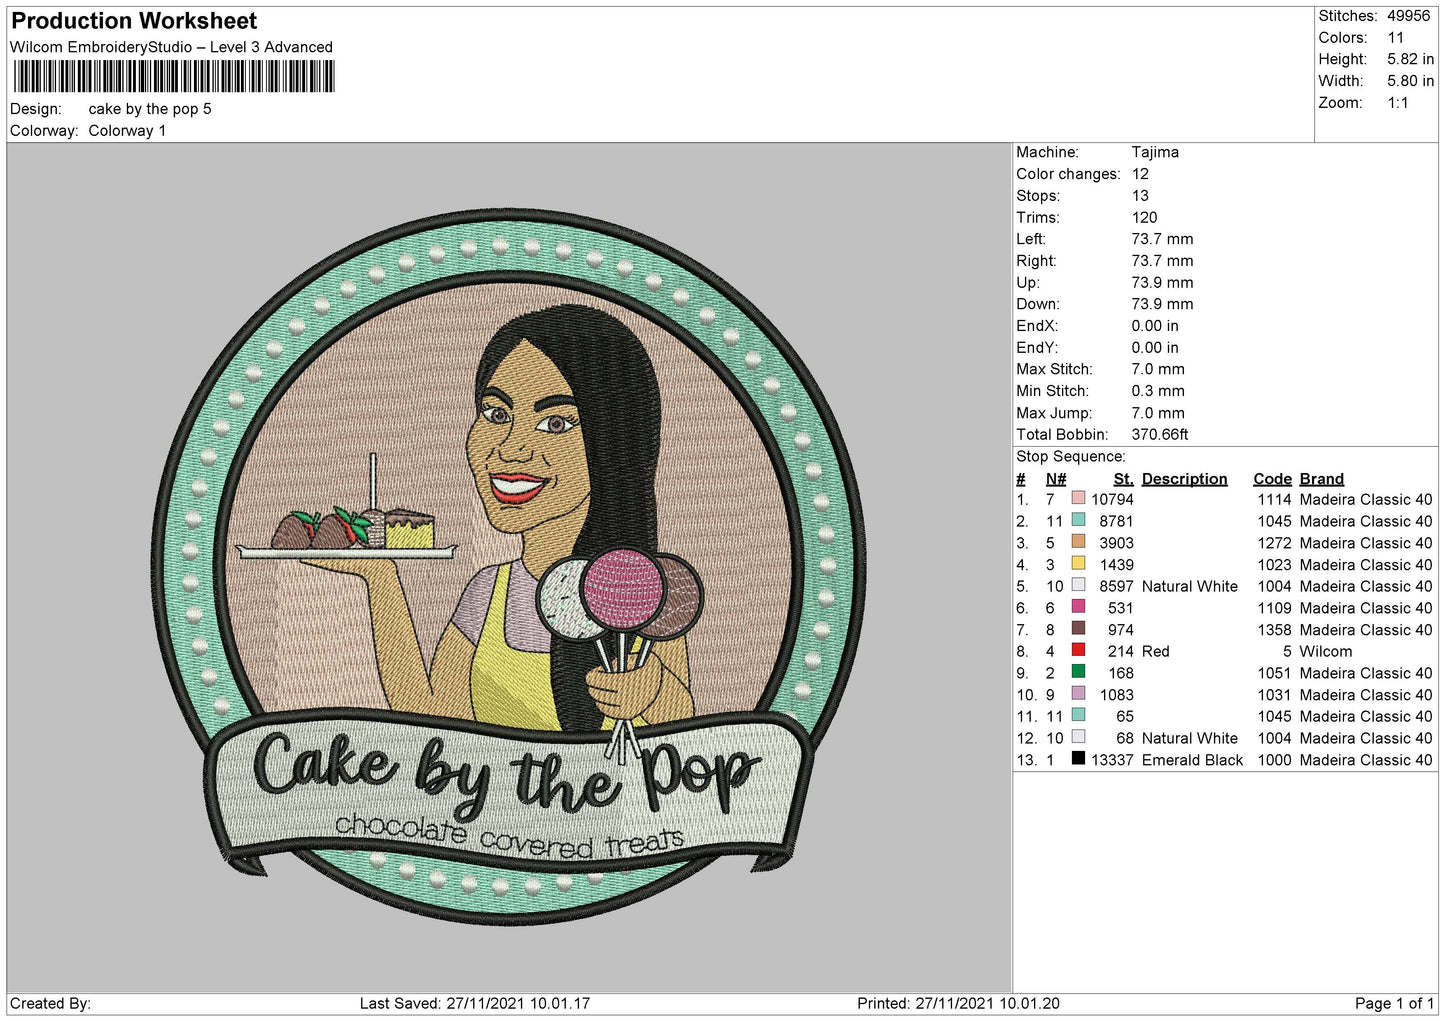
Task: Click 'Natural White' description in stop 5
Action: (x=1189, y=586)
